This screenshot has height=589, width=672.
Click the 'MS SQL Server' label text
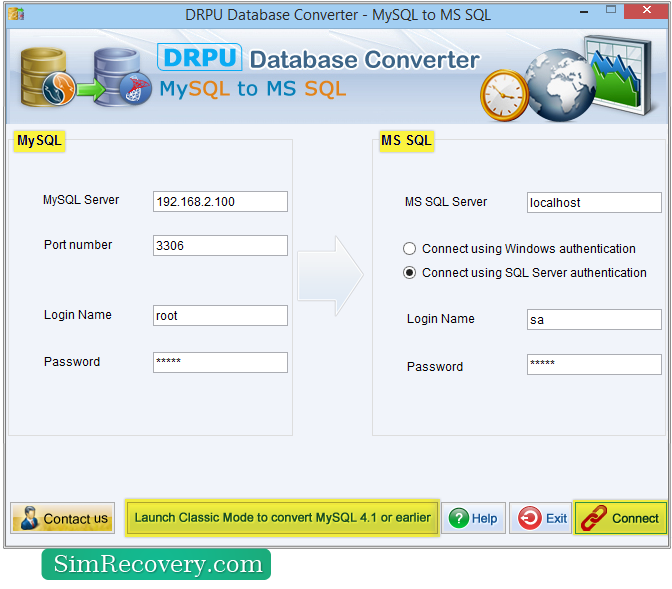[x=446, y=202]
